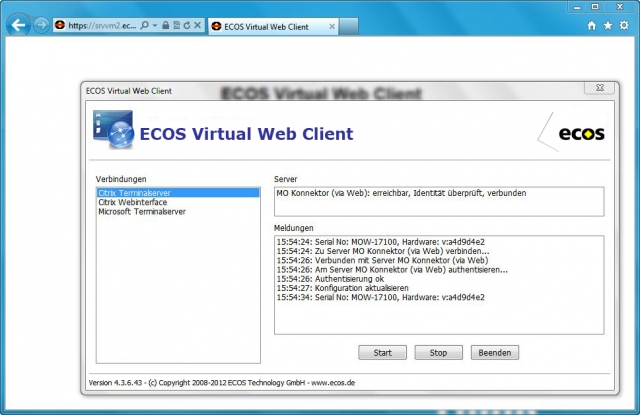640x415 pixels.
Task: Click the browser forward arrow
Action: (x=41, y=25)
